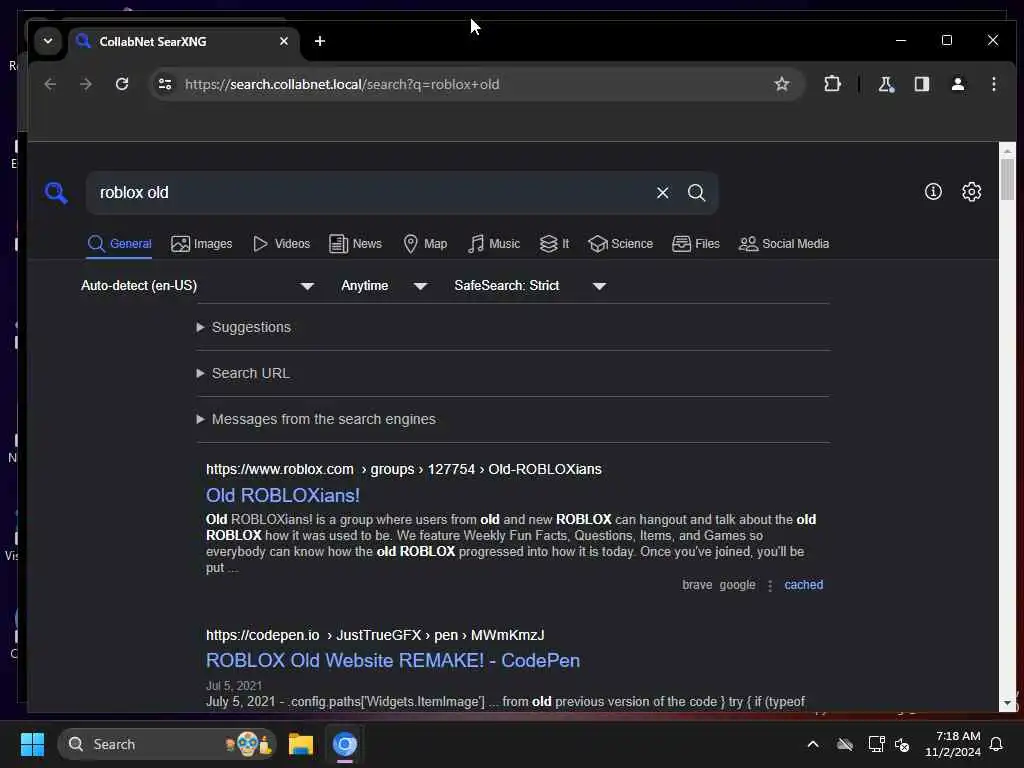Switch to the It tab
This screenshot has width=1024, height=768.
point(554,244)
